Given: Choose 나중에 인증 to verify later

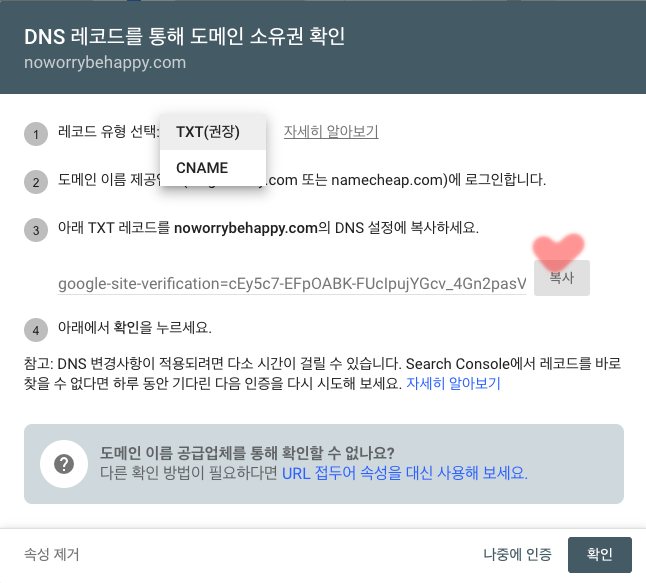Looking at the screenshot, I should 517,554.
